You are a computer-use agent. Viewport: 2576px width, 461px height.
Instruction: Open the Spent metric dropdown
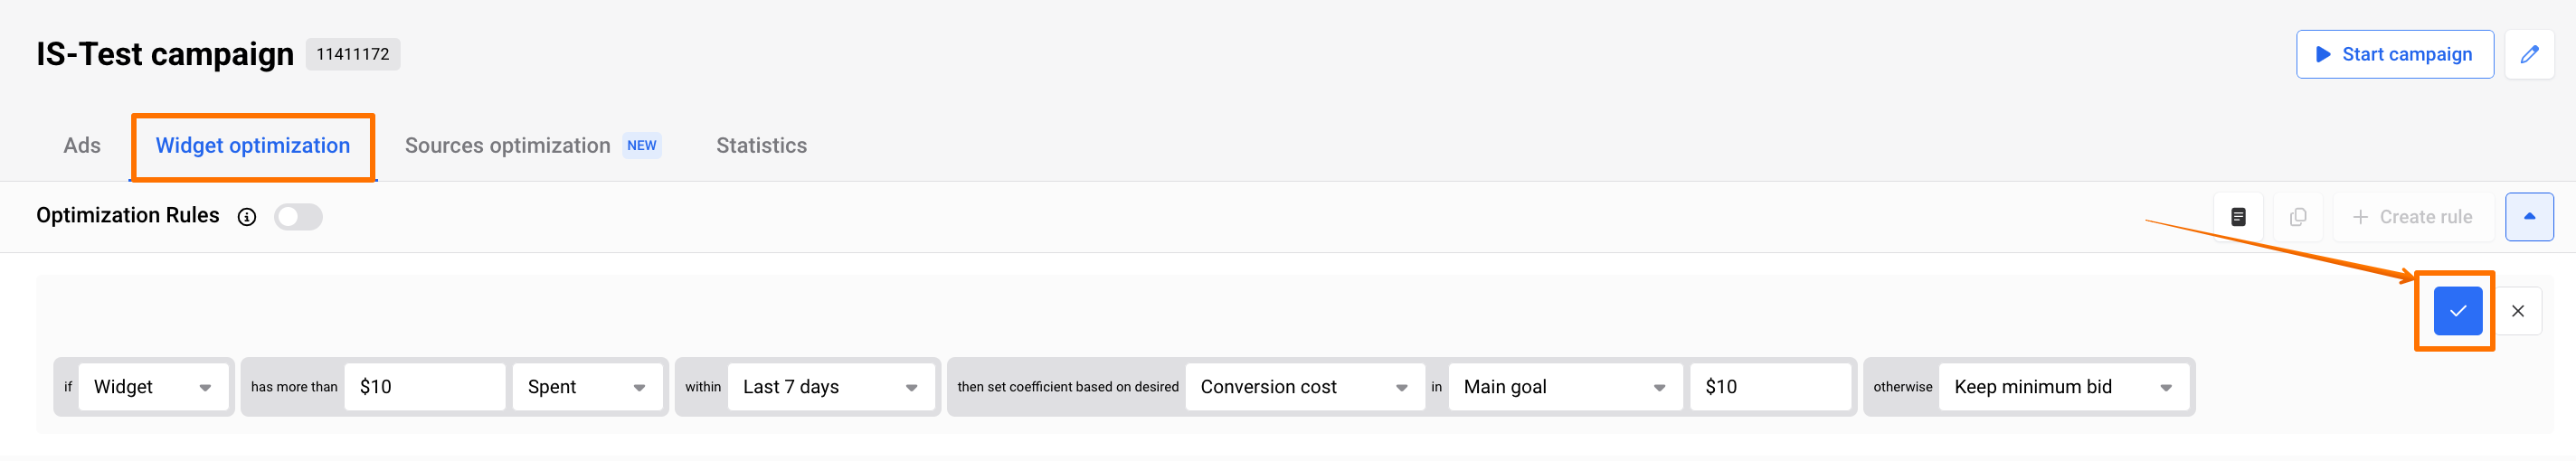(x=586, y=387)
